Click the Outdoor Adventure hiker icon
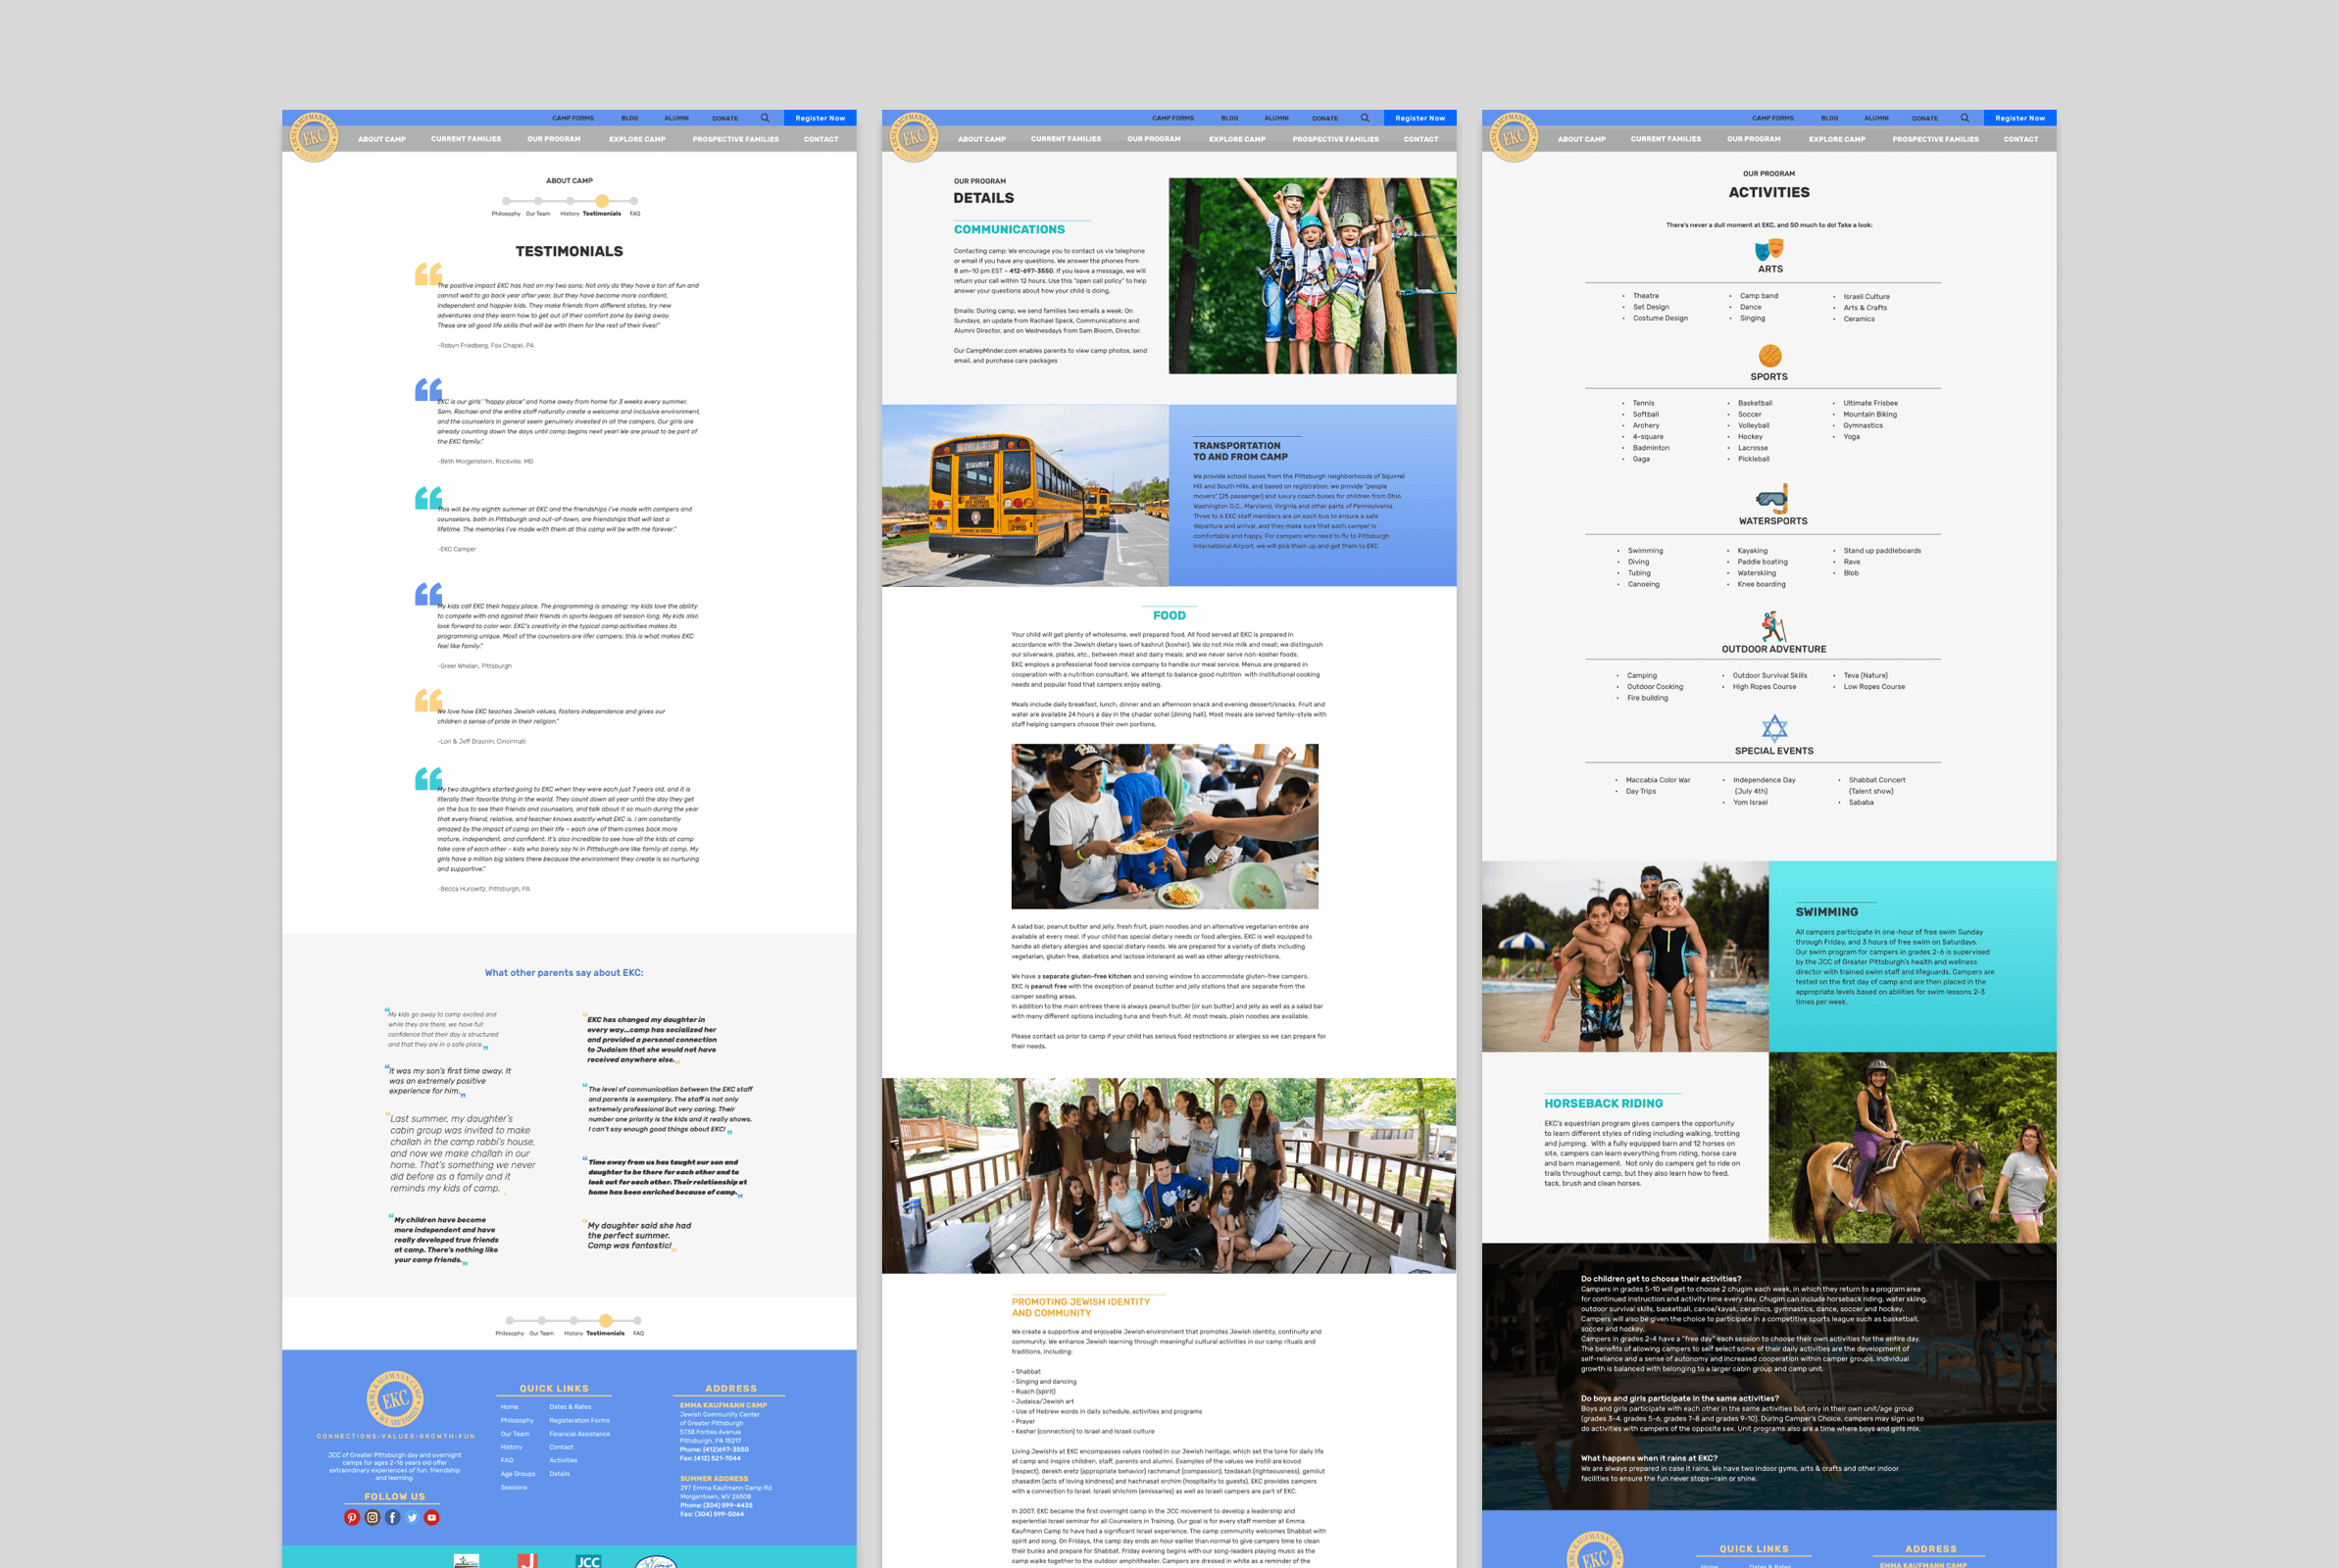This screenshot has width=2339, height=1568. click(x=1773, y=627)
